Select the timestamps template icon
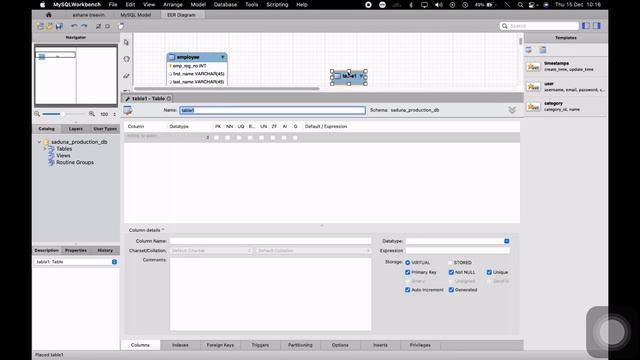Image resolution: width=640 pixels, height=360 pixels. (x=533, y=66)
